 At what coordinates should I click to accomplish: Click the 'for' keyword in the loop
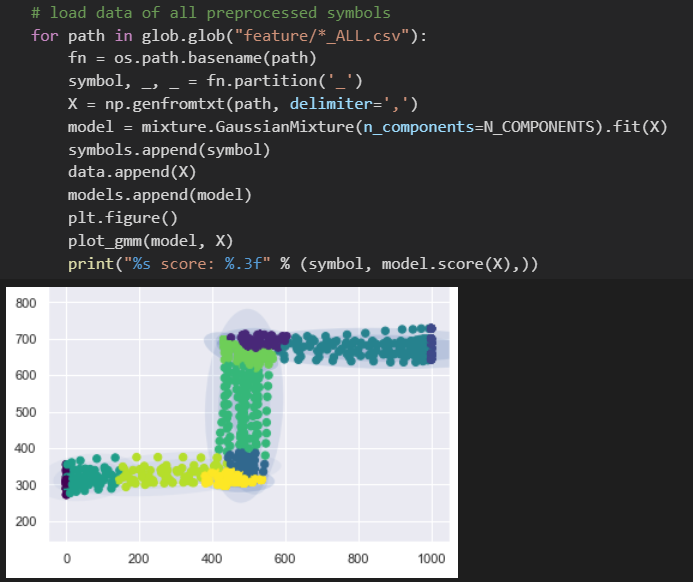pyautogui.click(x=45, y=35)
